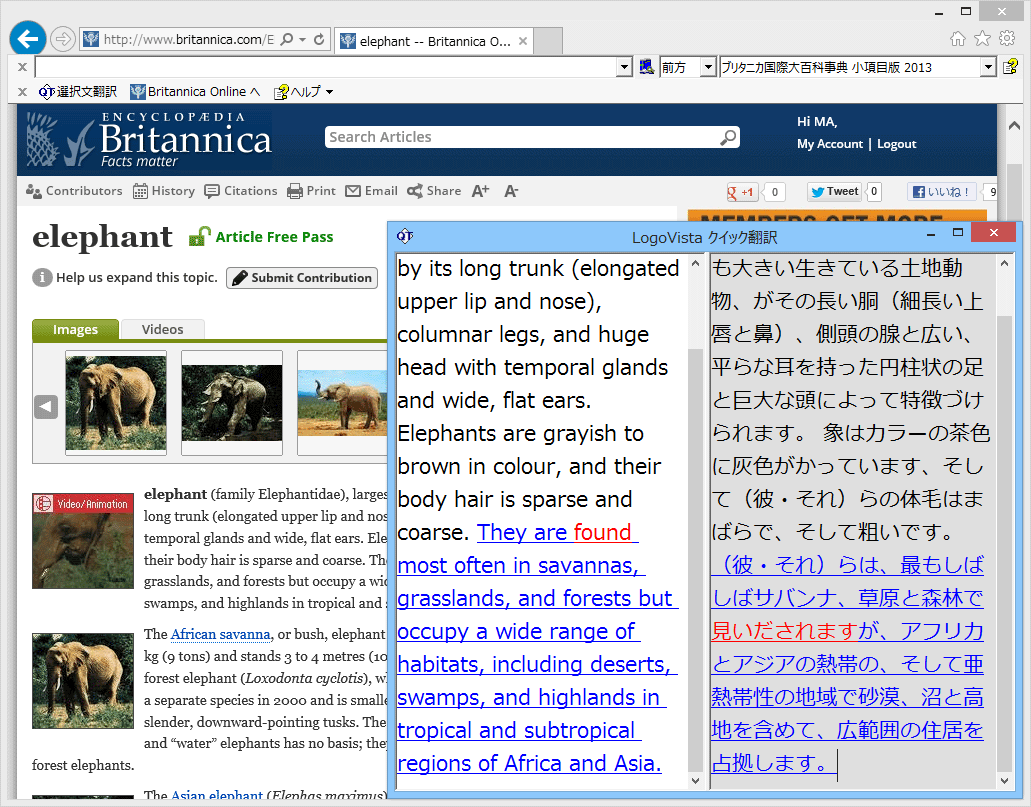This screenshot has width=1031, height=807.
Task: Expand the ブリタニカ国際大百科事典 dictionary dropdown
Action: [988, 67]
